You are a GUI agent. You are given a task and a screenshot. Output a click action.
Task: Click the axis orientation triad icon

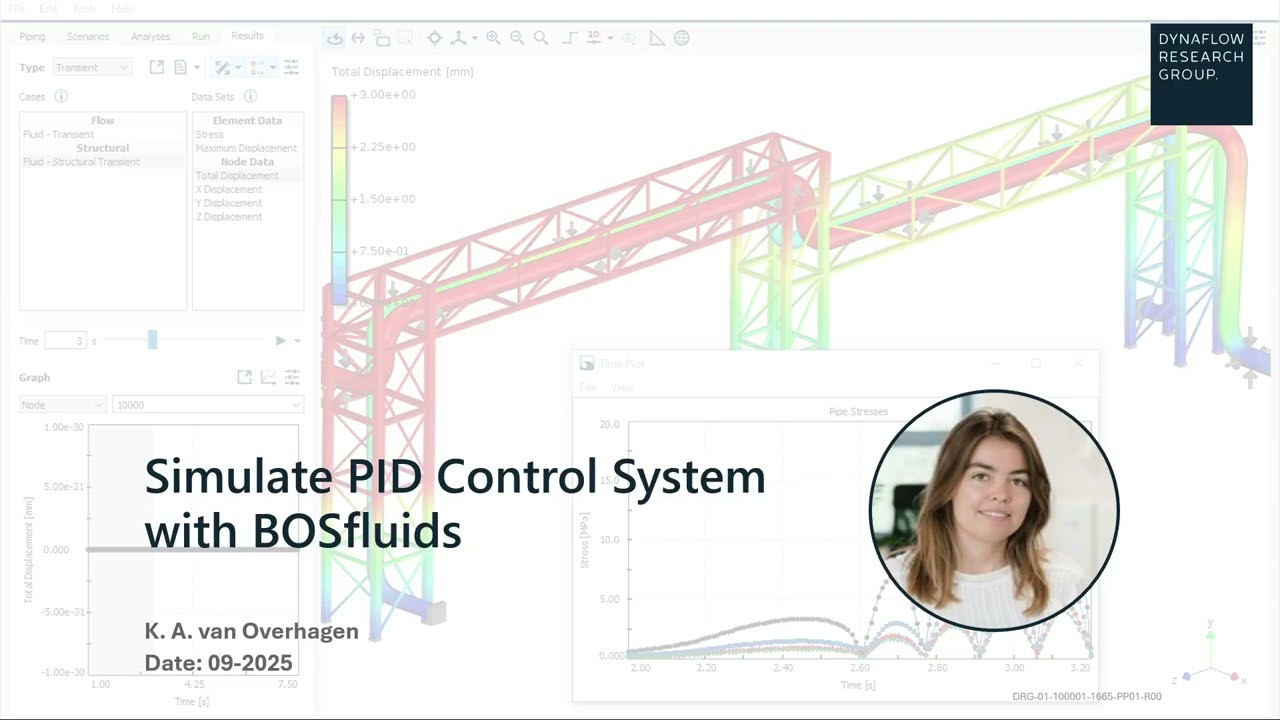[458, 38]
